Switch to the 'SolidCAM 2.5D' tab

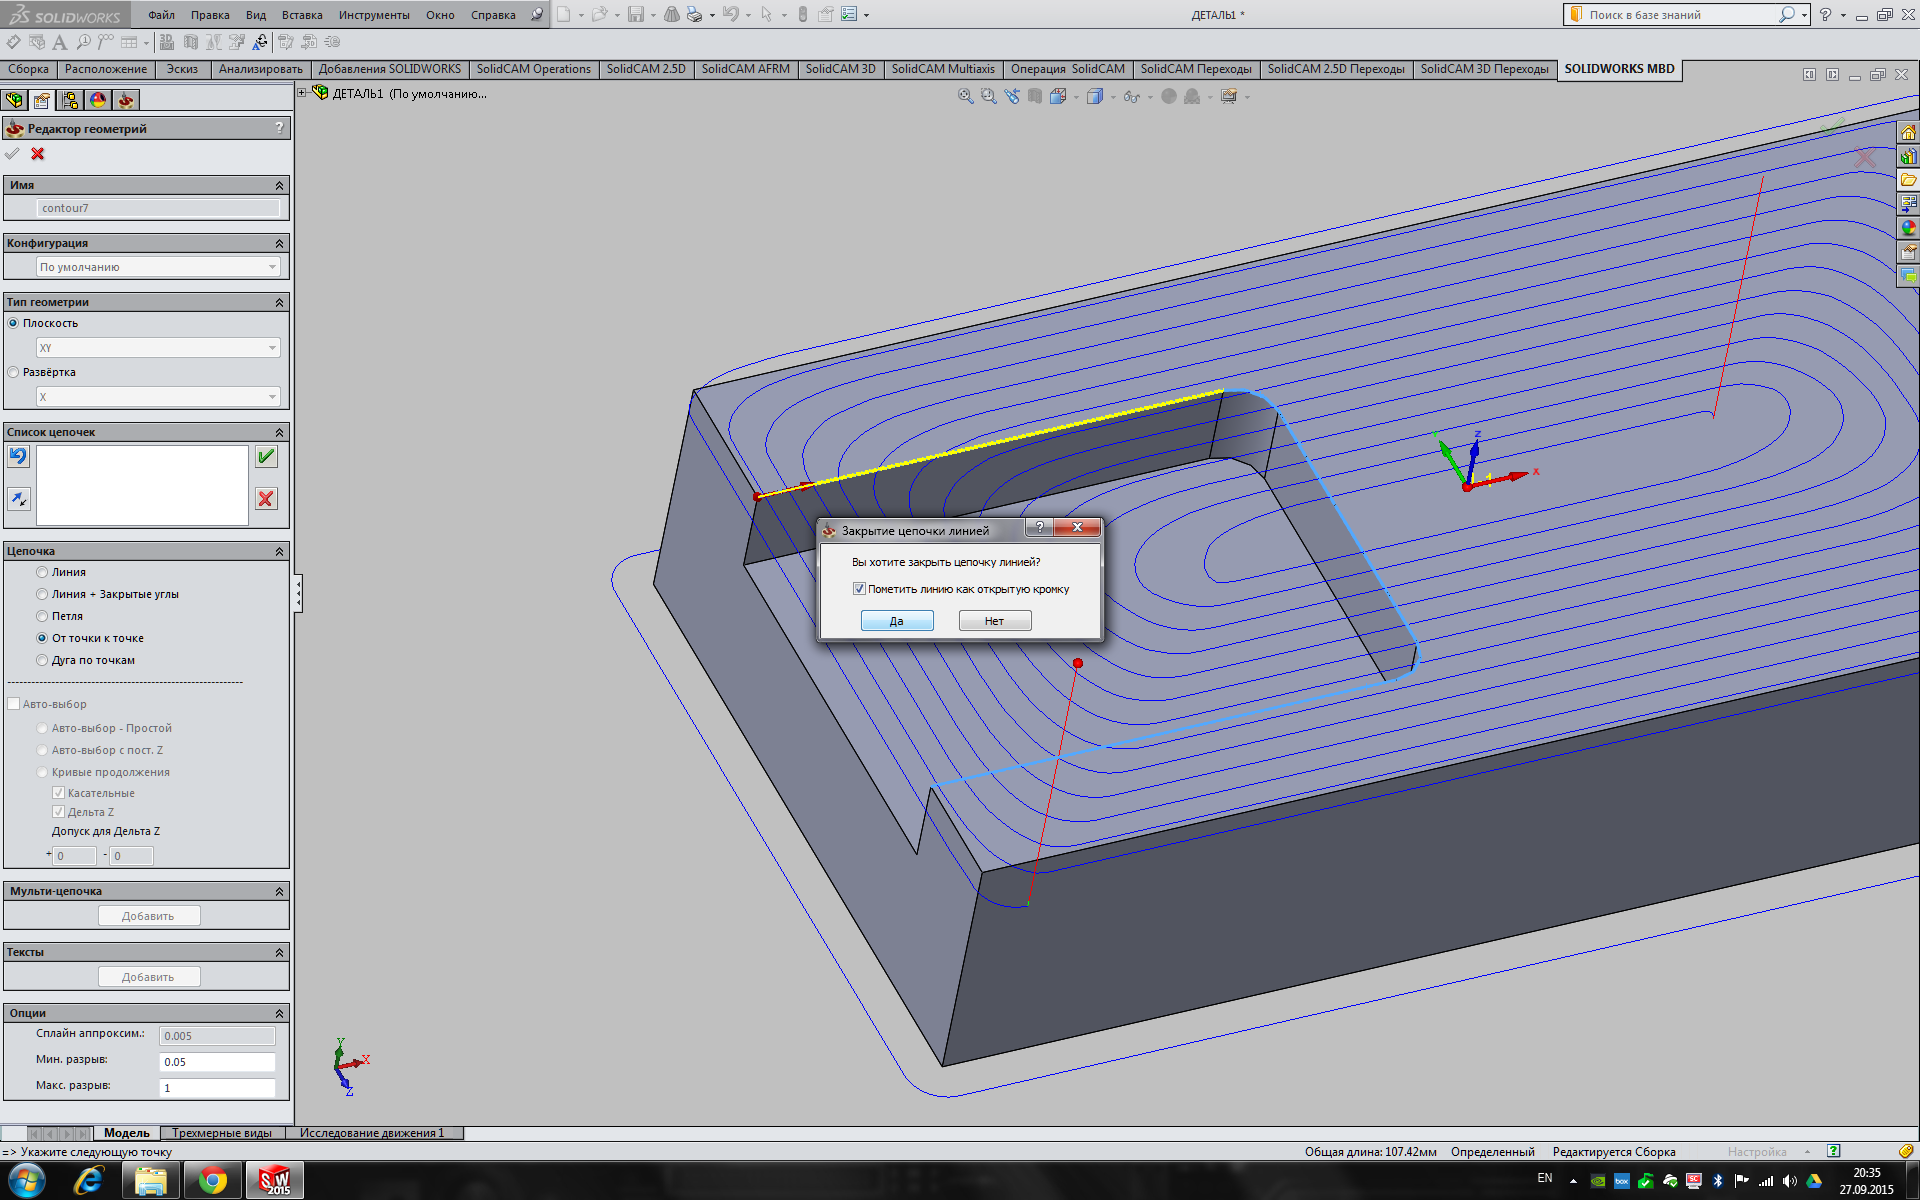(x=645, y=69)
